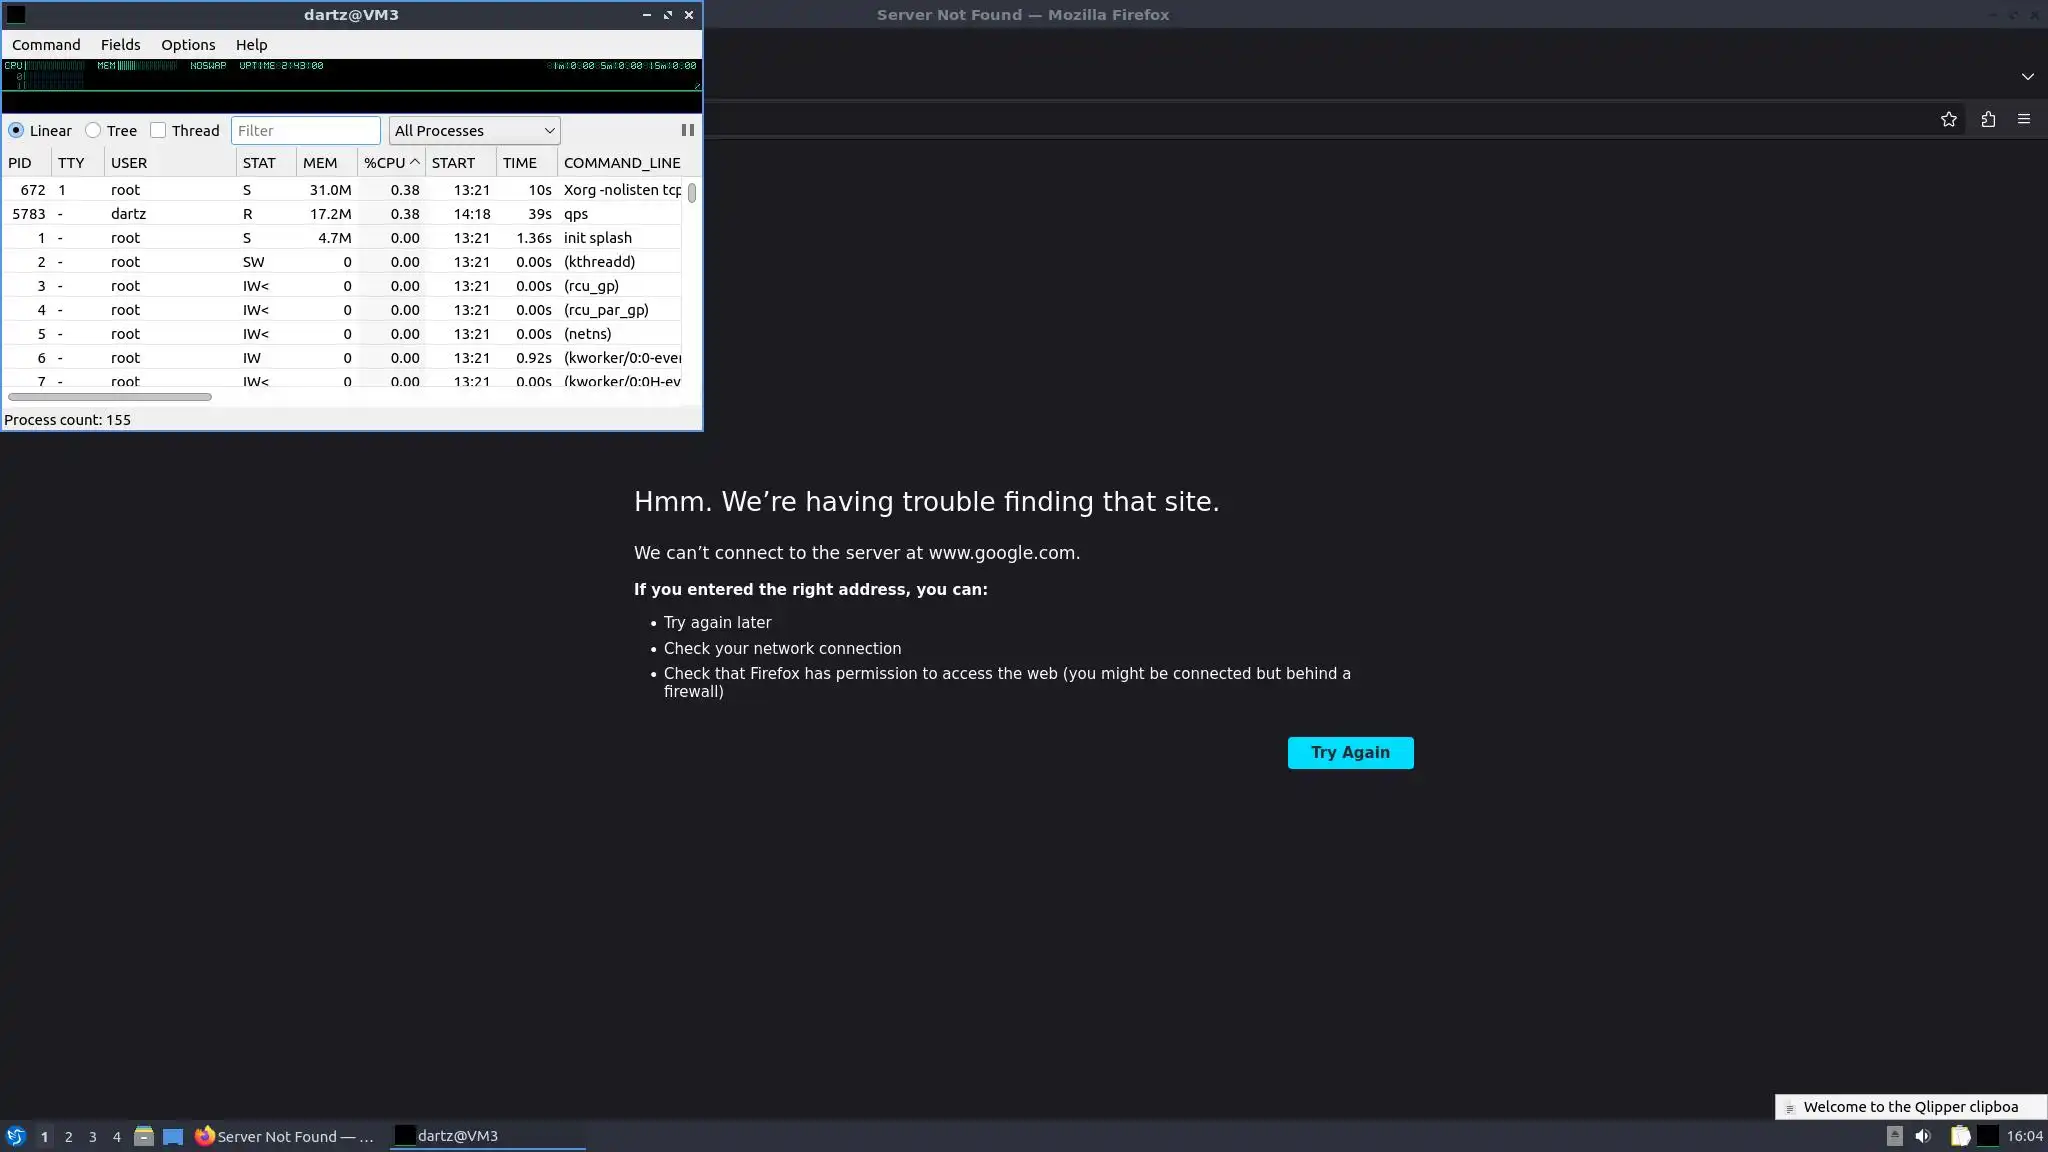This screenshot has height=1152, width=2048.
Task: Launch the file manager from the taskbar
Action: (143, 1136)
